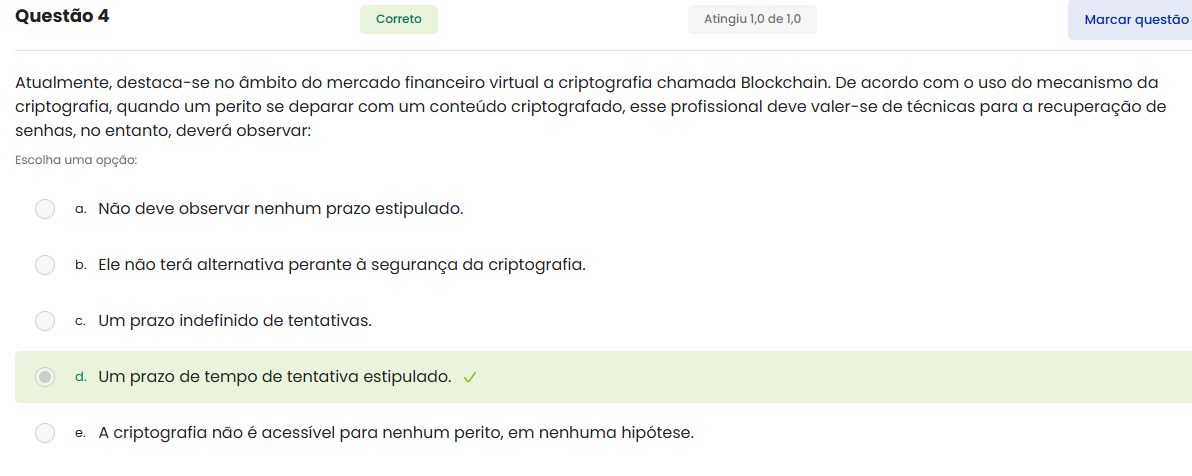
Task: Select radio button for option c
Action: (45, 321)
